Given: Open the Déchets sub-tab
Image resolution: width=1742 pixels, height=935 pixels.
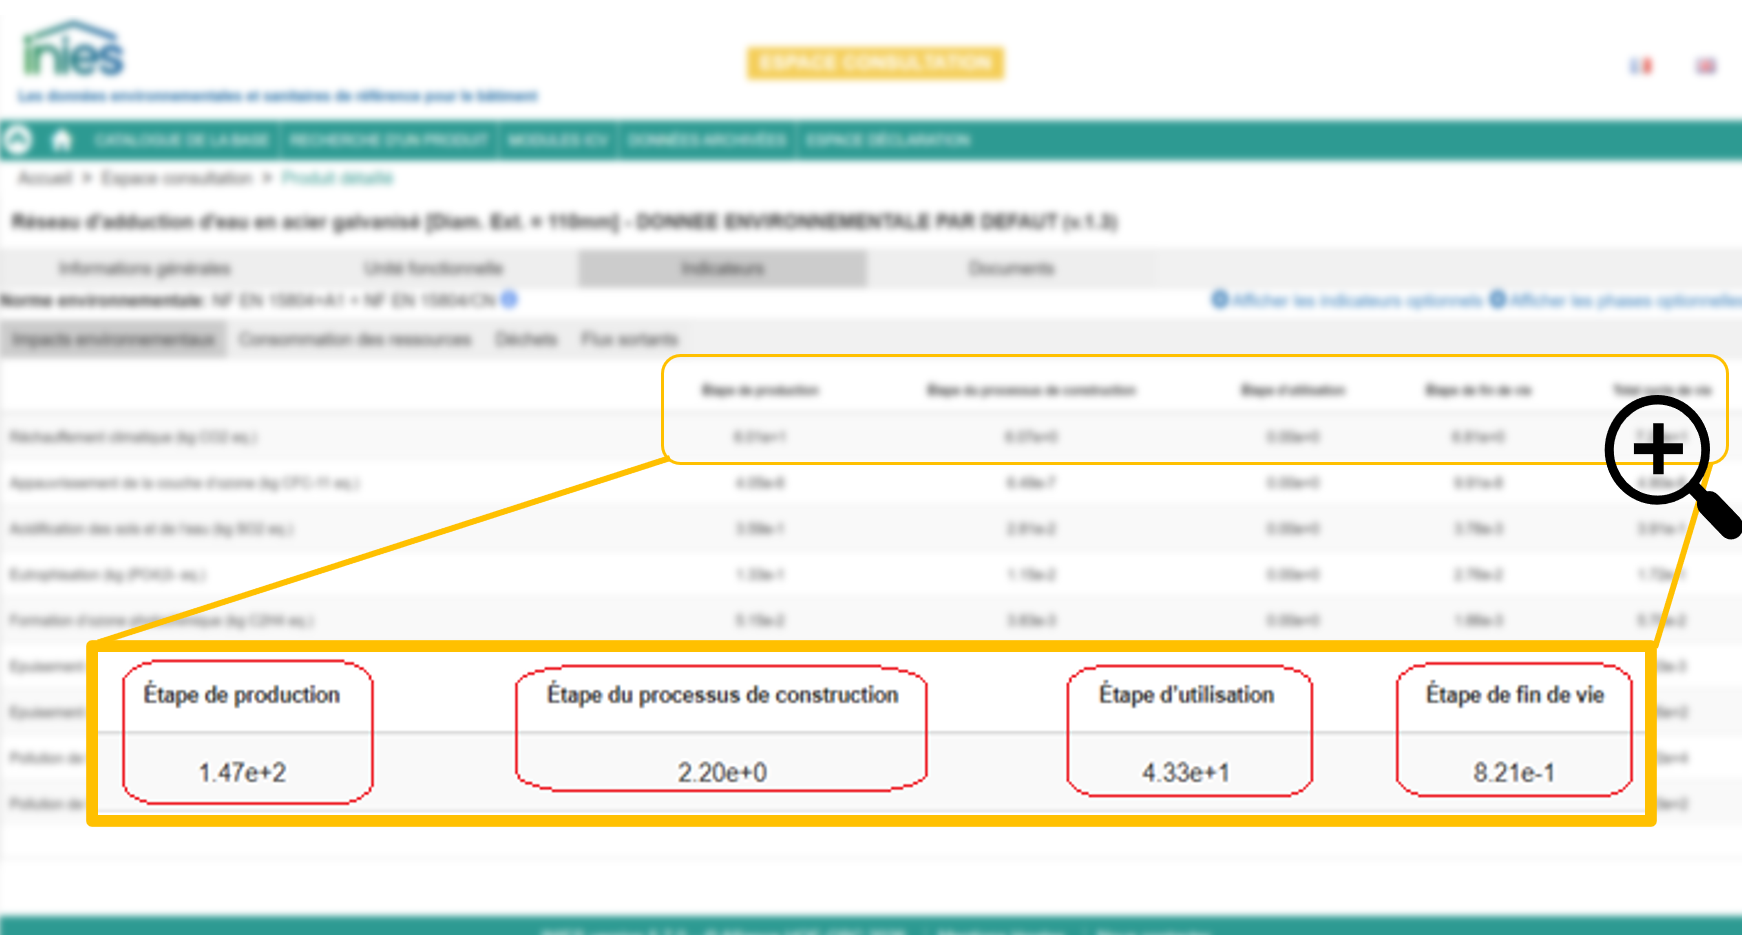Looking at the screenshot, I should [526, 339].
